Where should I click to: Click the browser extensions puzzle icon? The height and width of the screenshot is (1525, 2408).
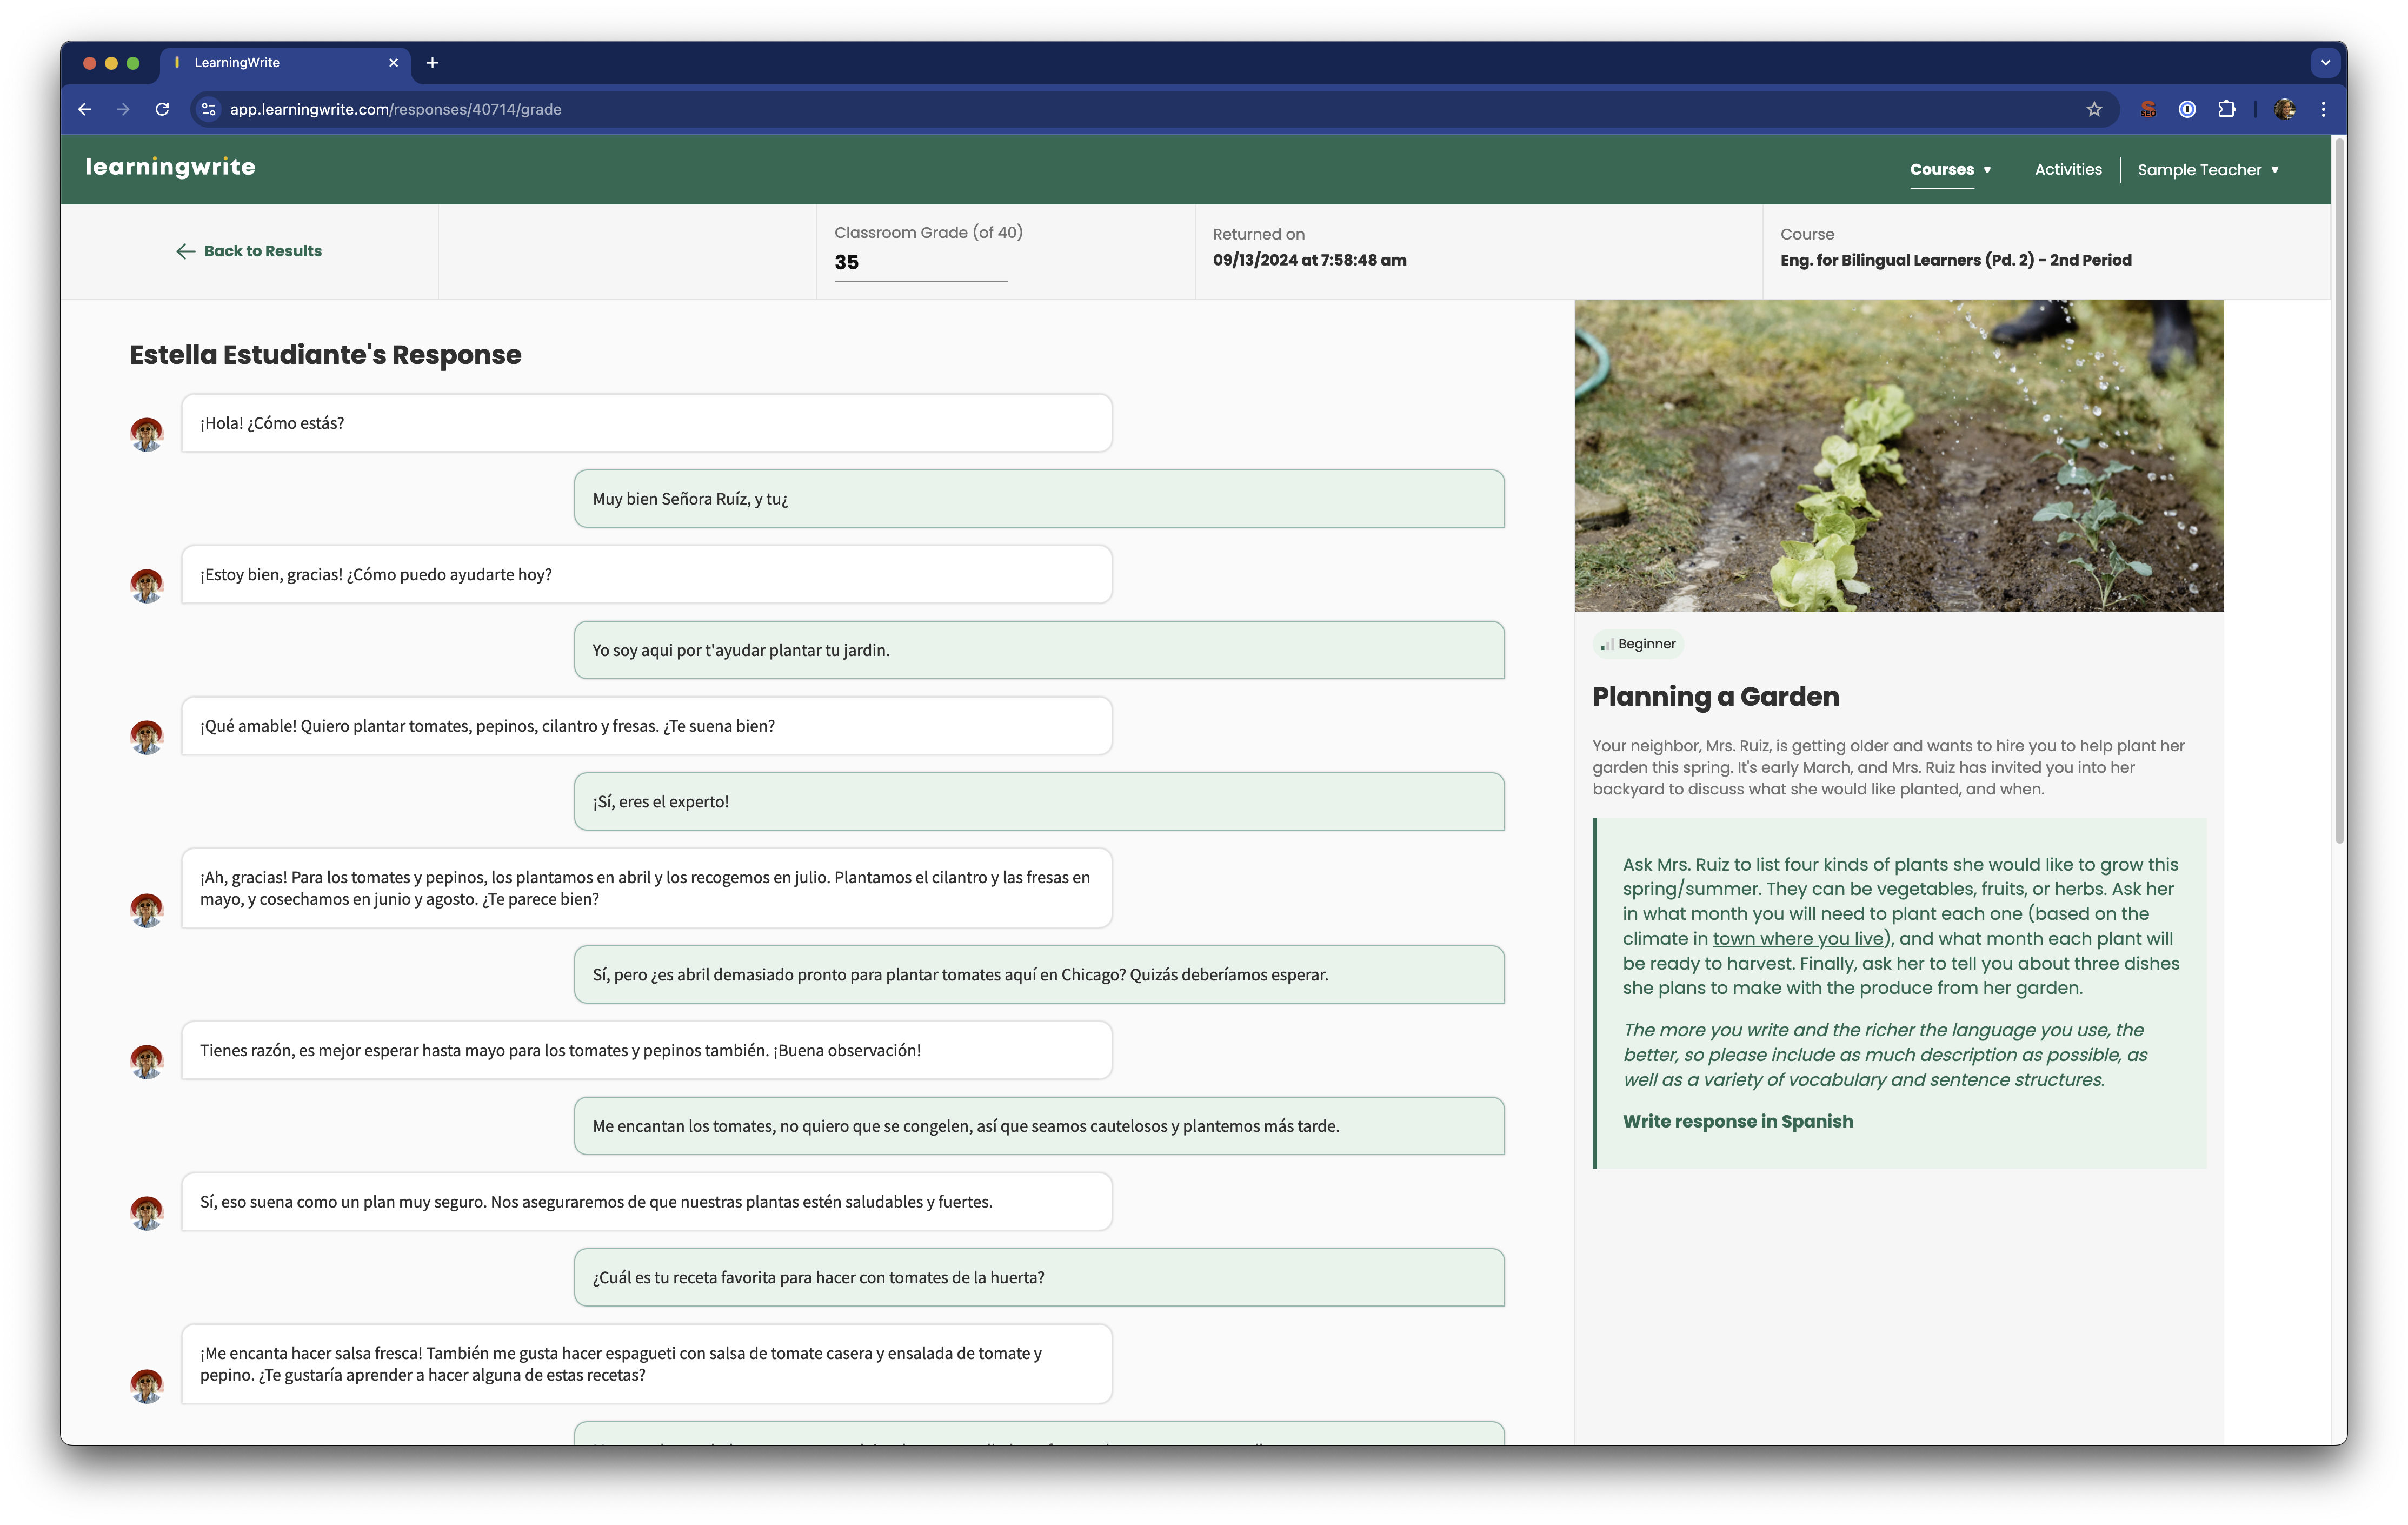tap(2228, 110)
